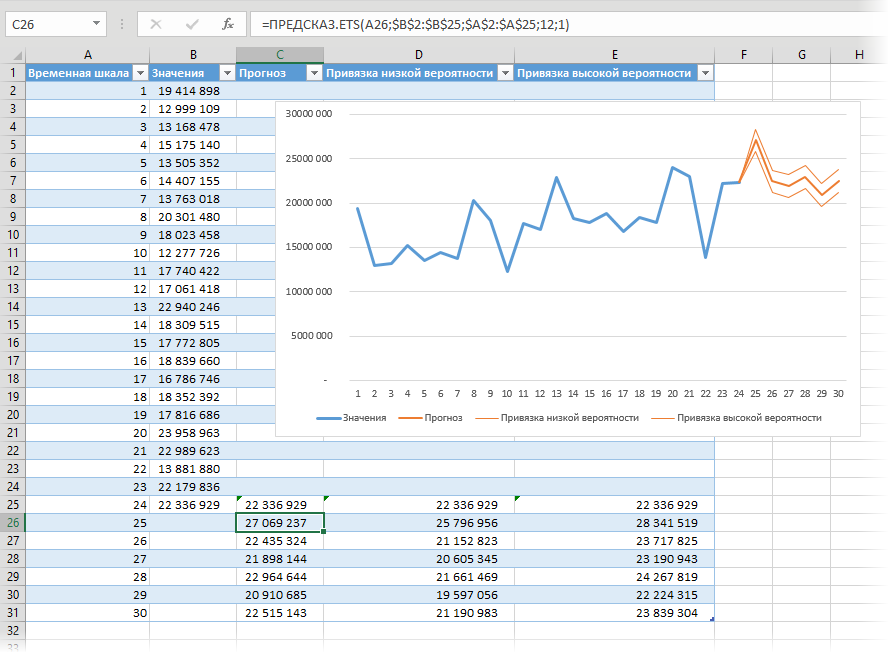Click the Confirm checkmark icon in formula bar
Viewport: 889px width, 653px height.
click(192, 24)
